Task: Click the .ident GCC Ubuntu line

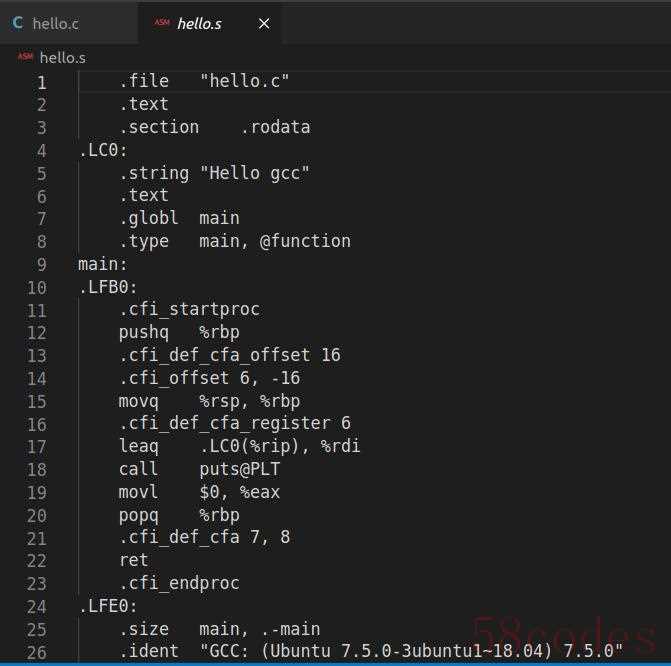Action: click(371, 651)
